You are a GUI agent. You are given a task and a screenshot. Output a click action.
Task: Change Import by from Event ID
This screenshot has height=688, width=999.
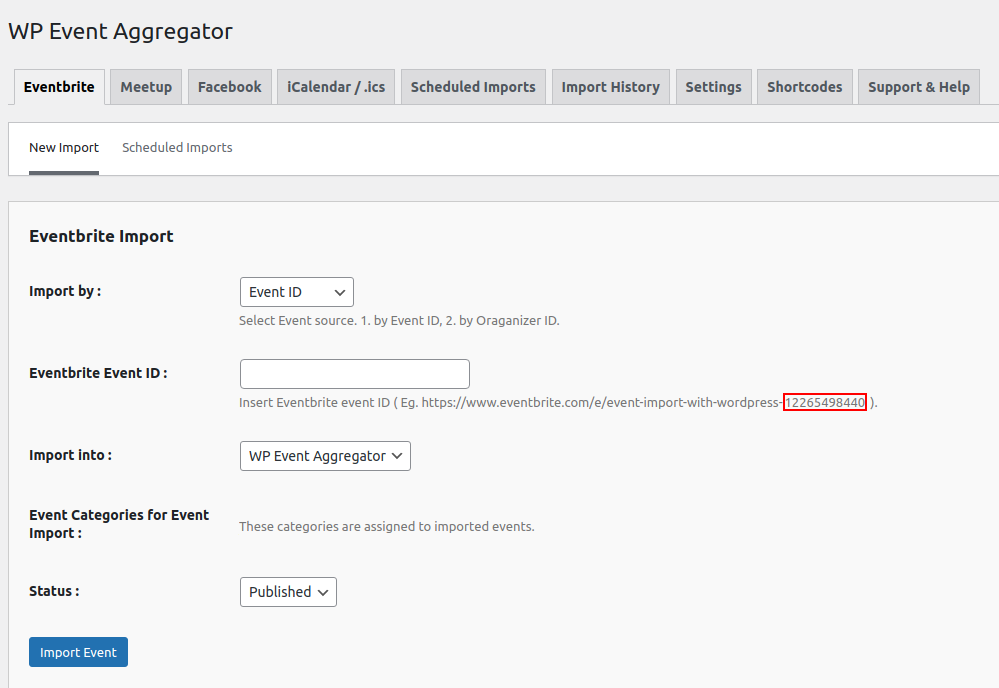point(296,291)
